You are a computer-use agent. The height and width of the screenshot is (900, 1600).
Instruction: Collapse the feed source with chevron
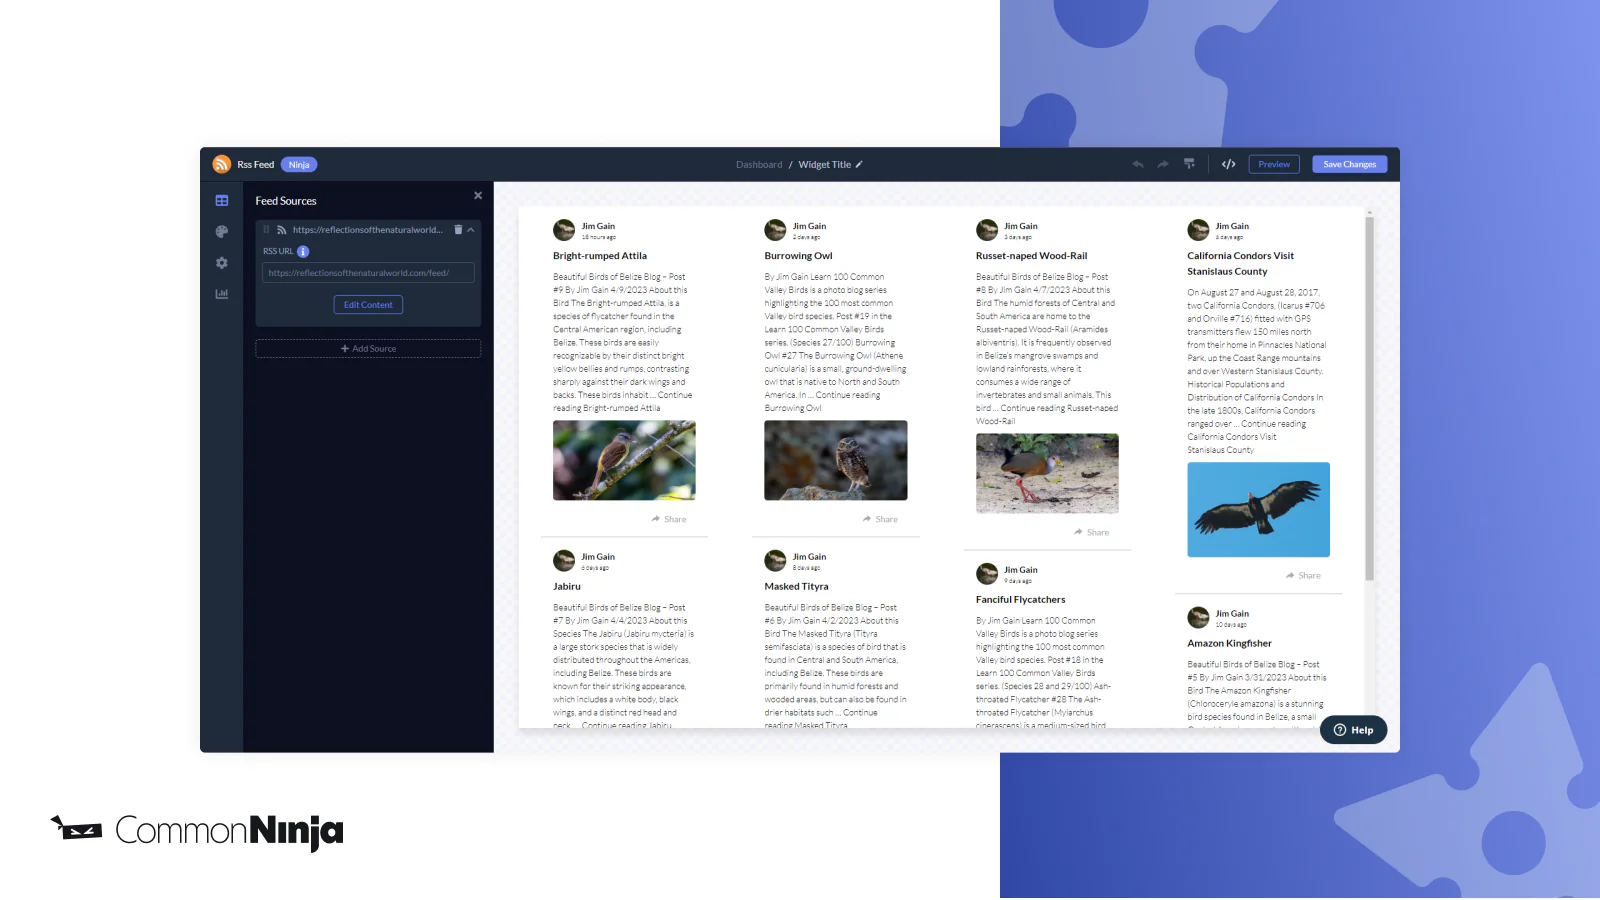[x=471, y=230]
